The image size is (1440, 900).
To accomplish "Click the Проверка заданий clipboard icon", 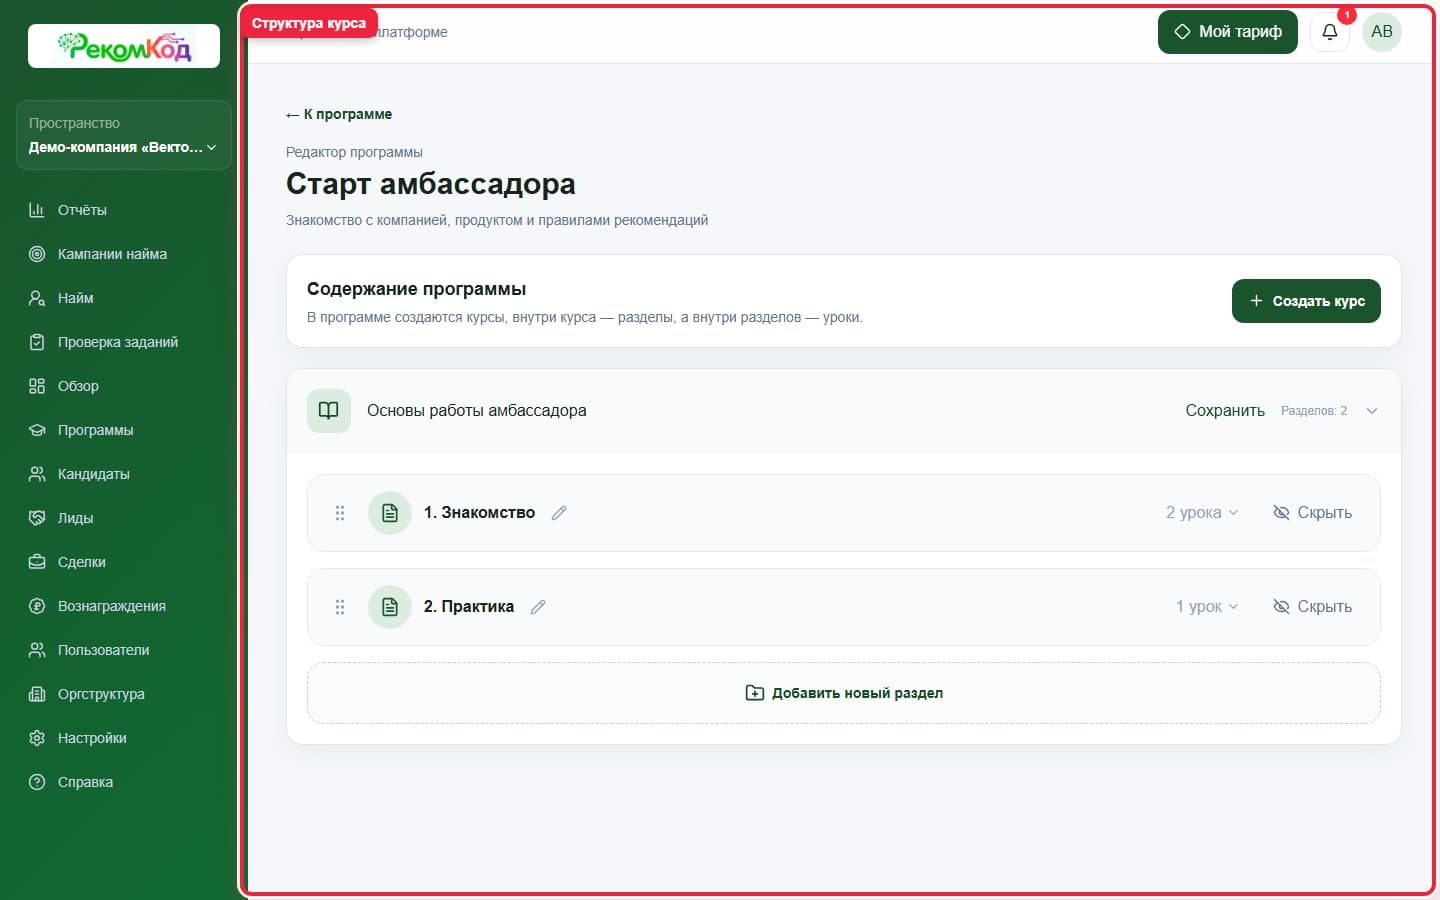I will 37,342.
